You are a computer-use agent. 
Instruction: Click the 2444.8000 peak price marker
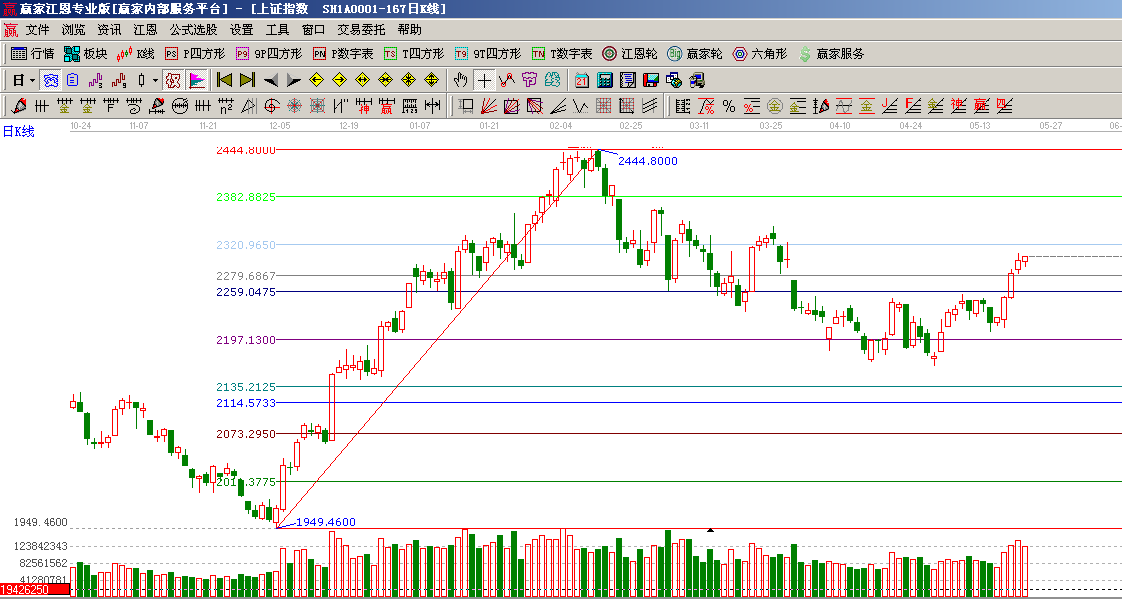point(647,161)
